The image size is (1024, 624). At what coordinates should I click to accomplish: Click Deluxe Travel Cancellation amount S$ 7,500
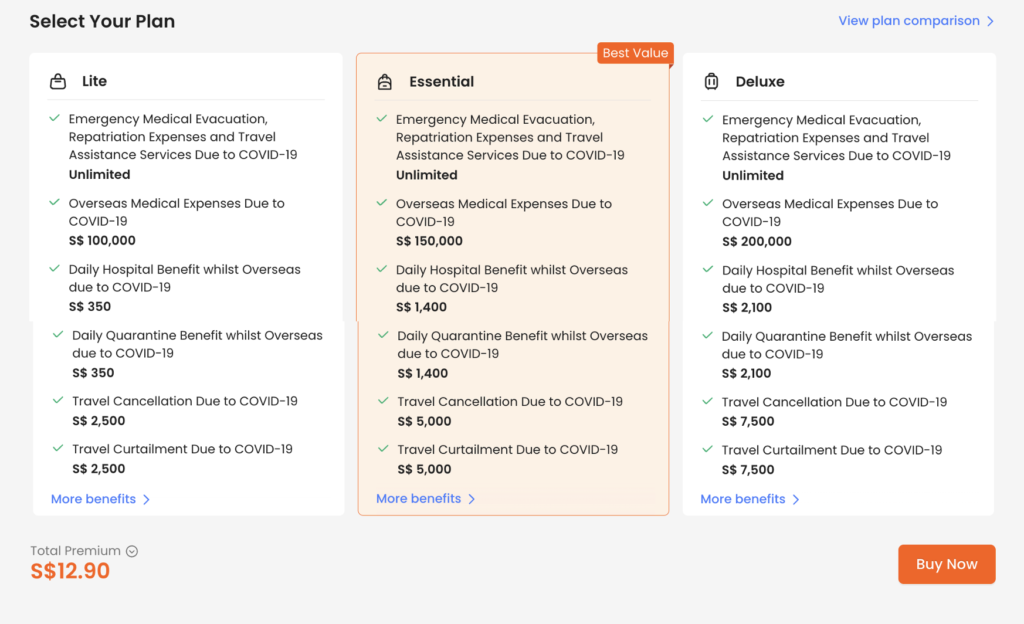(748, 422)
